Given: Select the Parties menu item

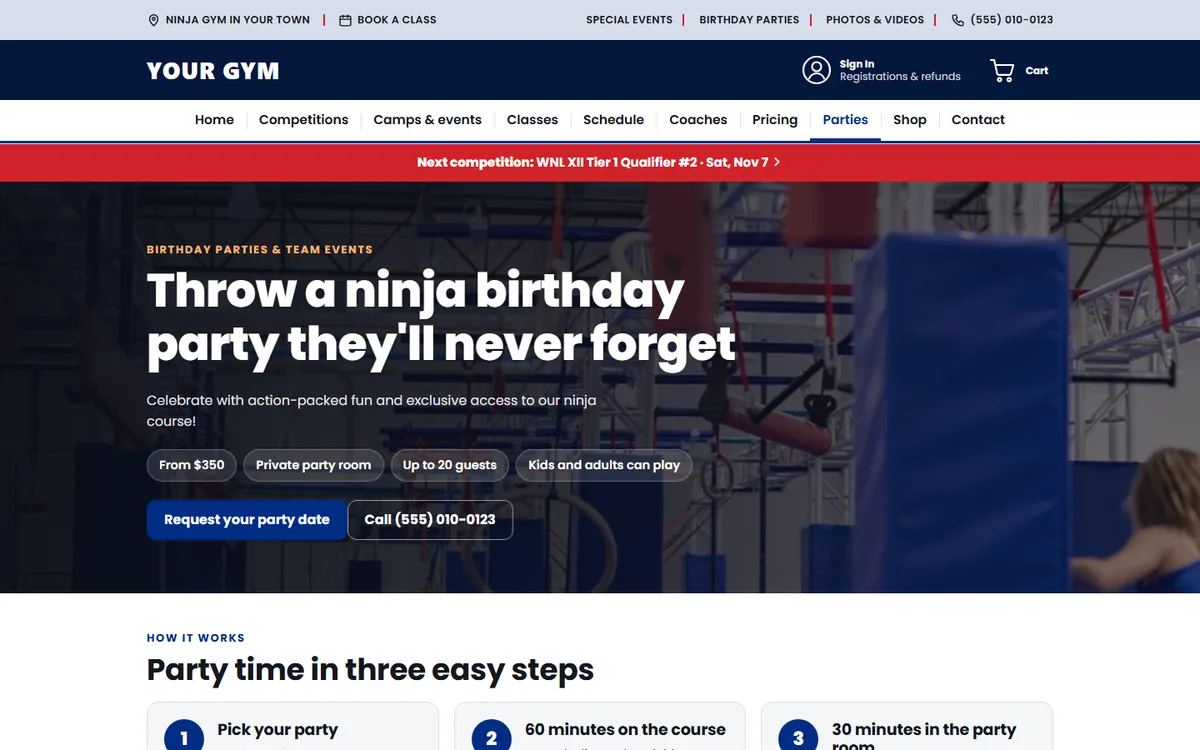Looking at the screenshot, I should [845, 120].
